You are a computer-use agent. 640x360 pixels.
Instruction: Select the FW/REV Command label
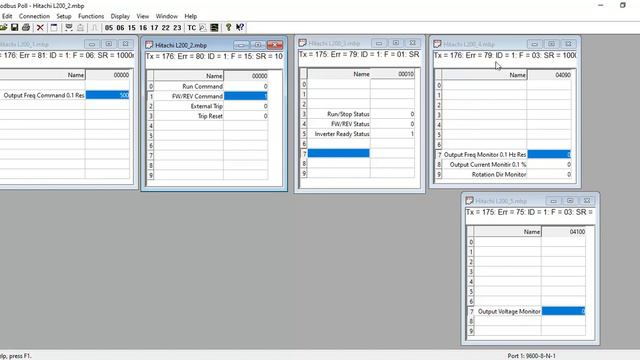click(x=197, y=96)
